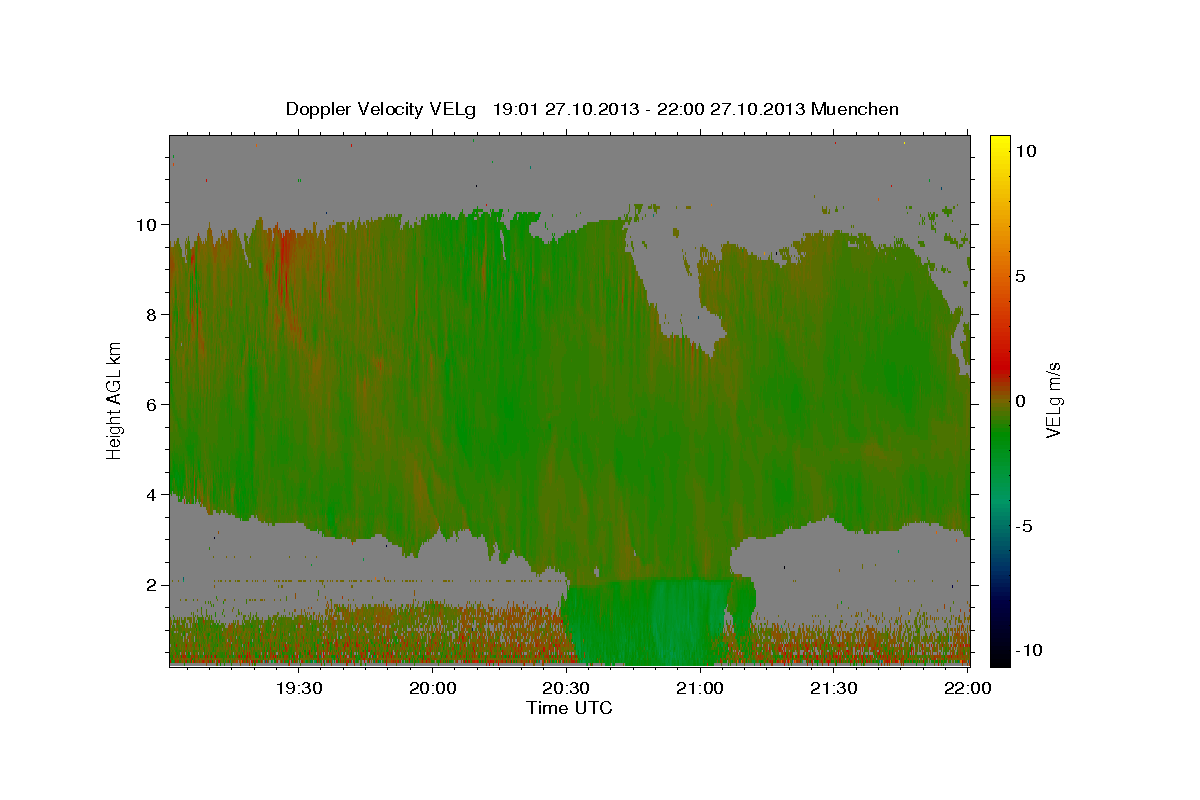Click the colorbar label '5'
This screenshot has width=1200, height=800.
point(1020,275)
